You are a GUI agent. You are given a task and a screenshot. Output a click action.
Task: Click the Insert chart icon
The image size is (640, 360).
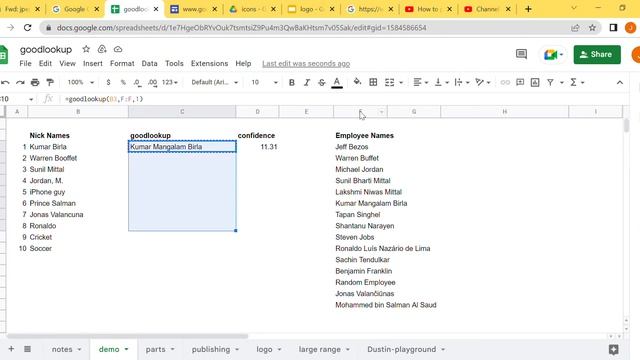[535, 82]
